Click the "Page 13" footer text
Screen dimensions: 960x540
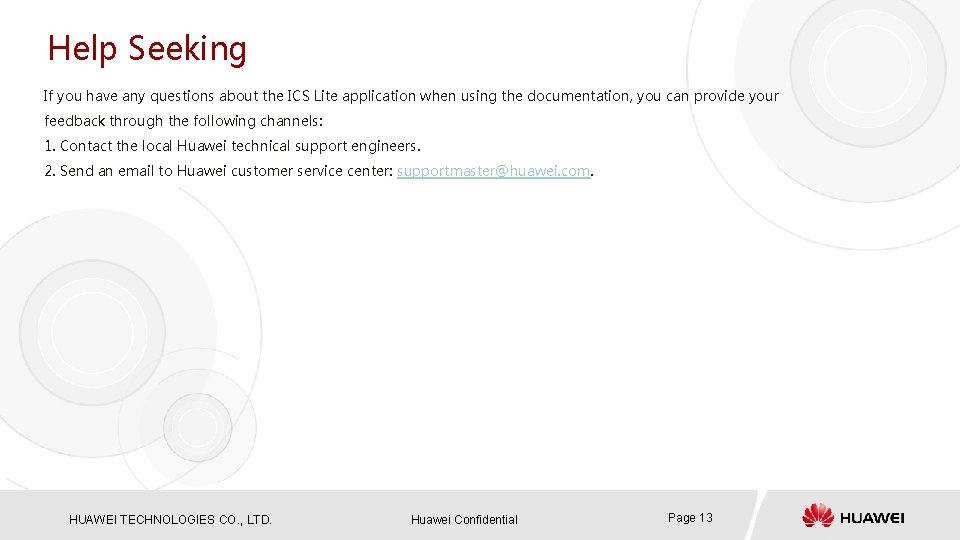[690, 518]
